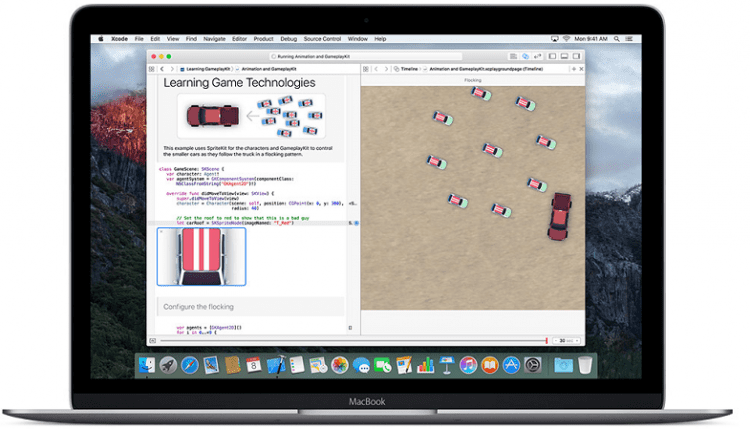
Task: Click the Wi-Fi status icon
Action: [567, 39]
